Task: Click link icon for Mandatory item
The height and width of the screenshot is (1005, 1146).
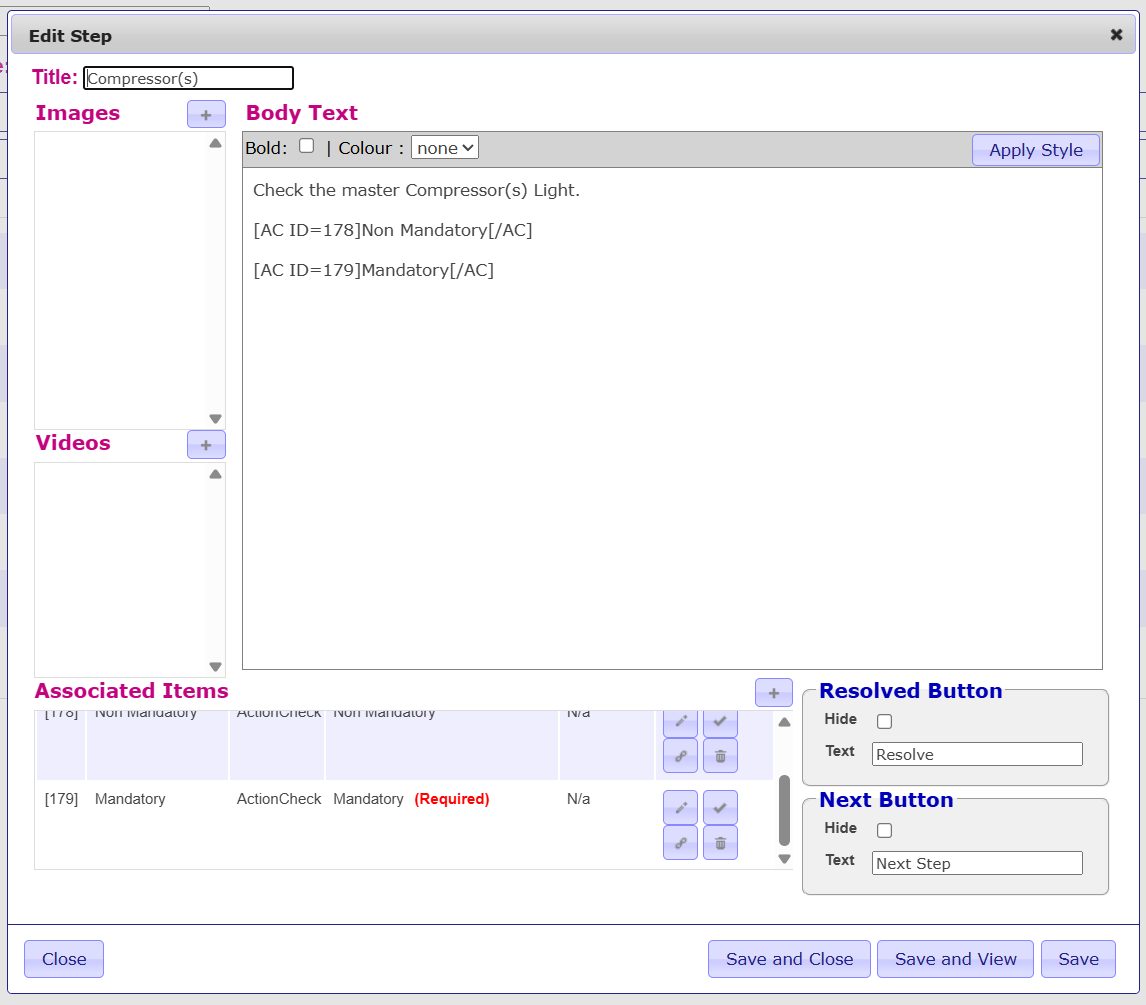Action: [680, 842]
